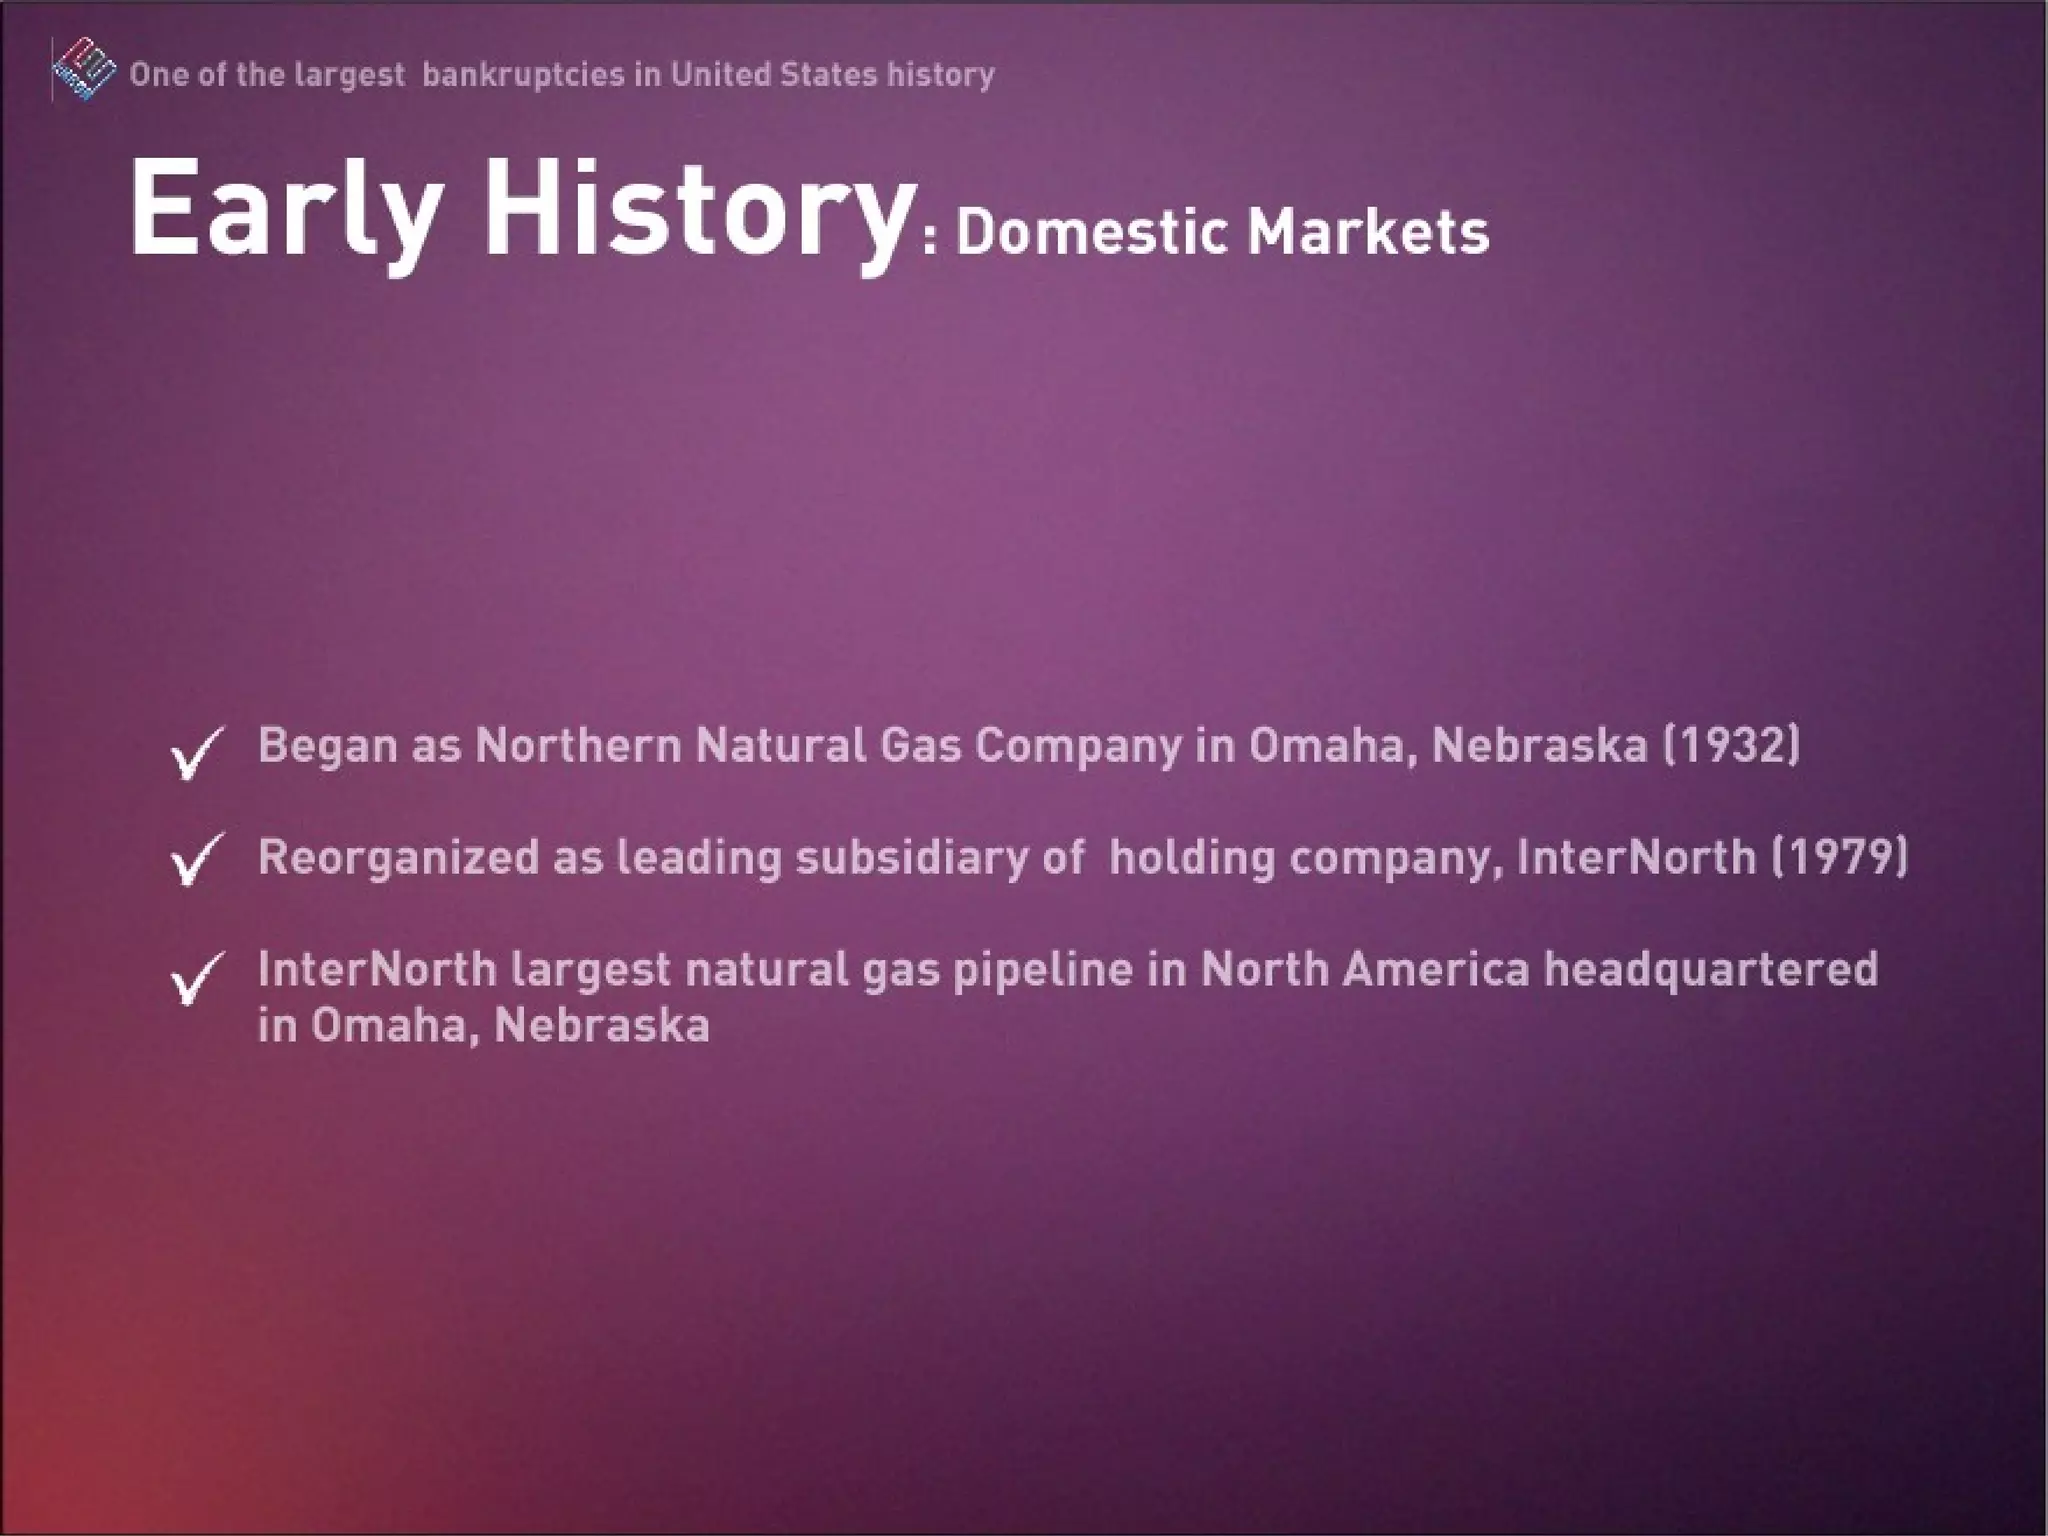Click the "in Omaha, Nebraska" continuation line
Viewport: 2048px width, 1536px height.
(x=484, y=1026)
